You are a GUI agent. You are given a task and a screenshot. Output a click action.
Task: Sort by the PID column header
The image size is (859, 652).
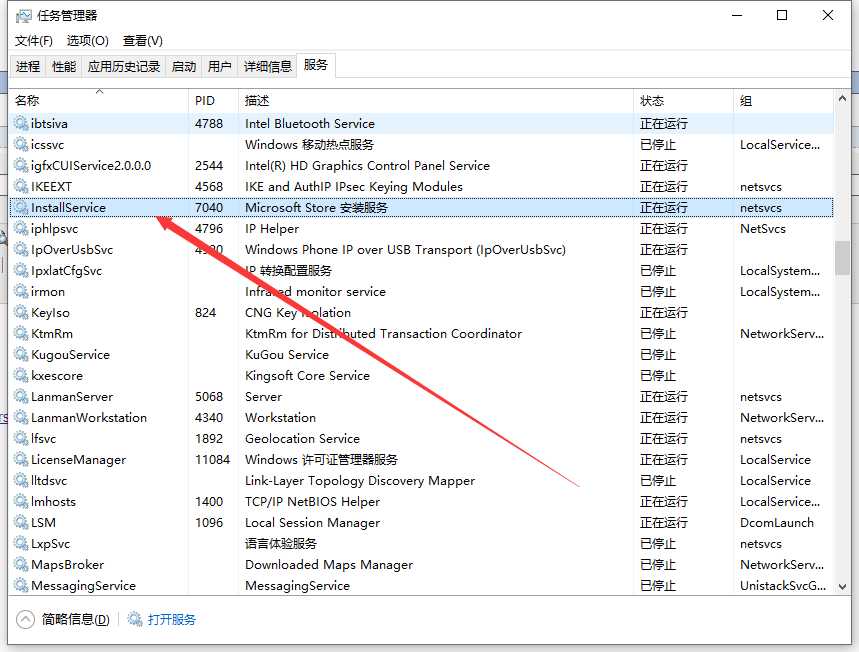click(214, 100)
